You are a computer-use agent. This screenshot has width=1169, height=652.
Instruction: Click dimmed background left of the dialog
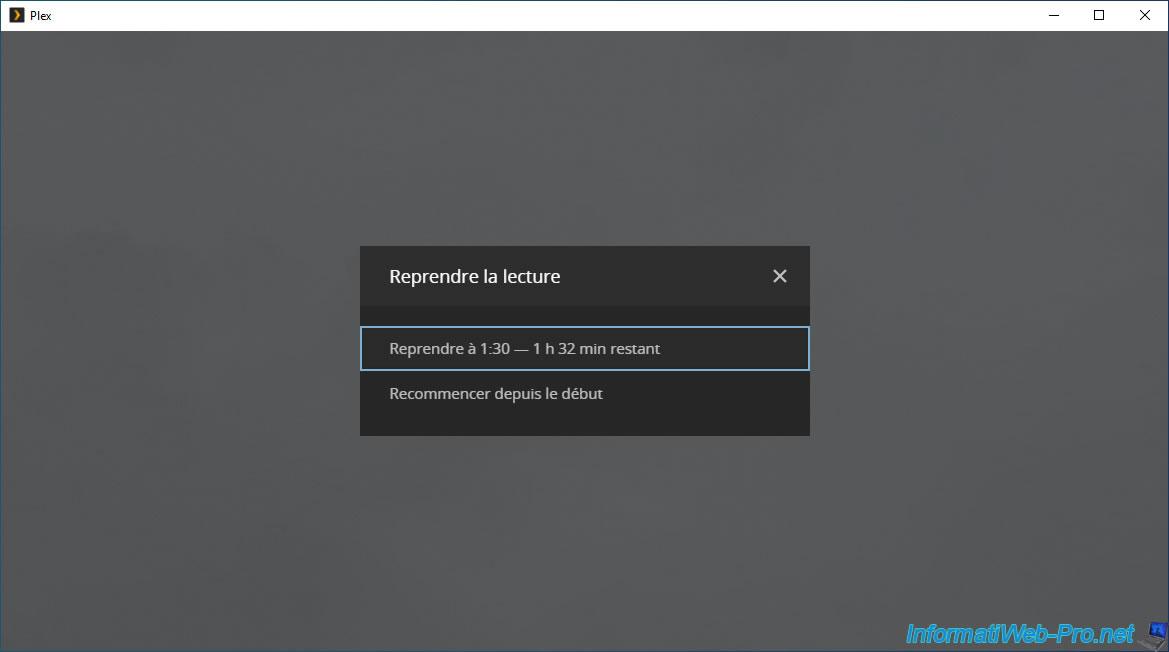coord(180,340)
